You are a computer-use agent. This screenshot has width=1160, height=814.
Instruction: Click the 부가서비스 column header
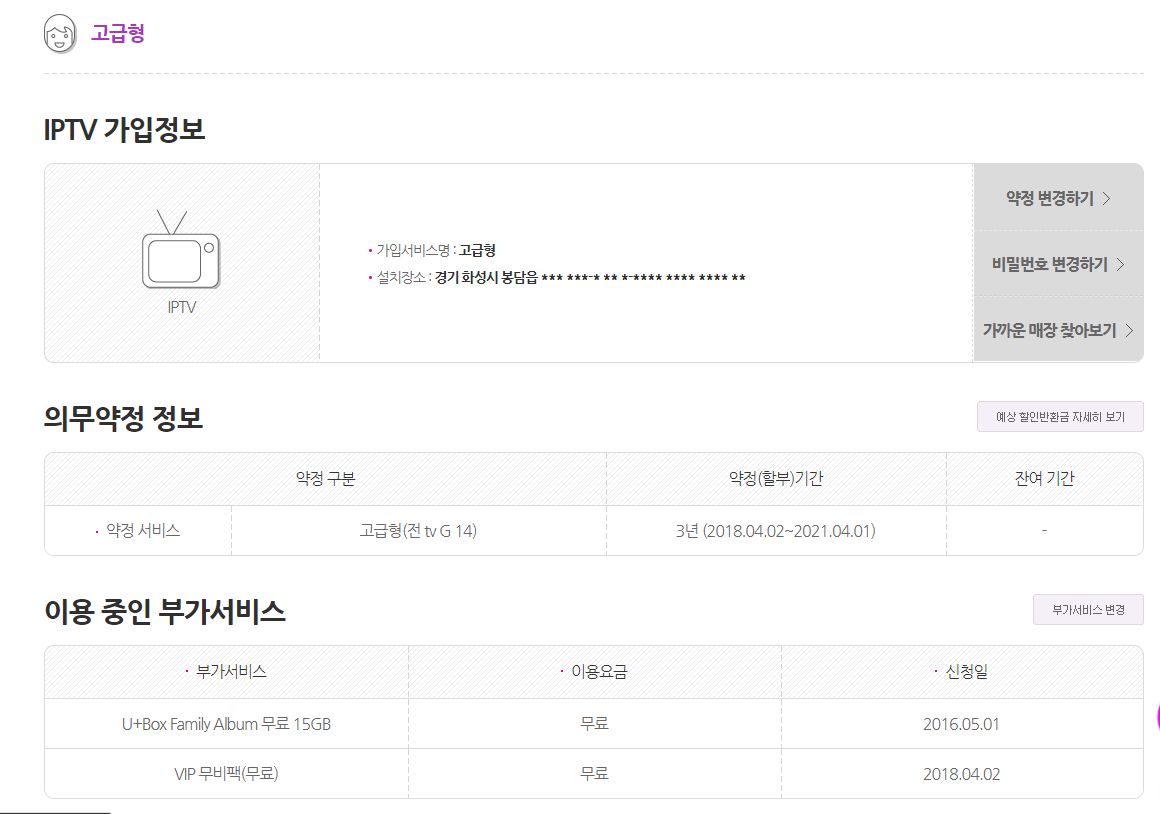231,672
